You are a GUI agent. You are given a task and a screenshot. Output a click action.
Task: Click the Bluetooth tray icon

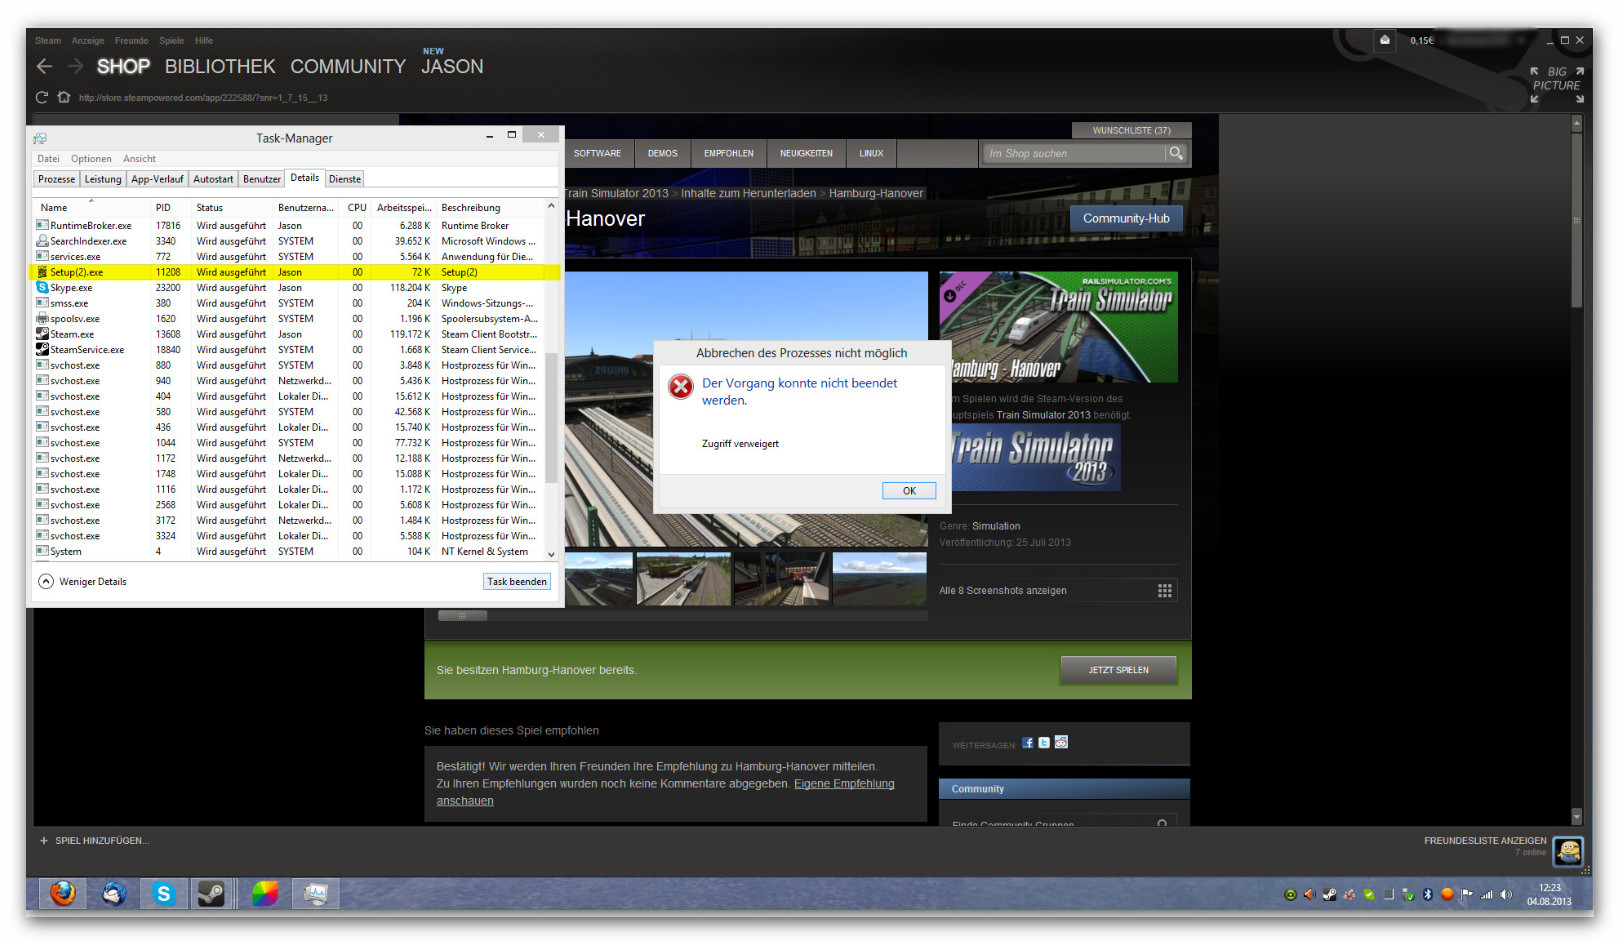coord(1428,894)
